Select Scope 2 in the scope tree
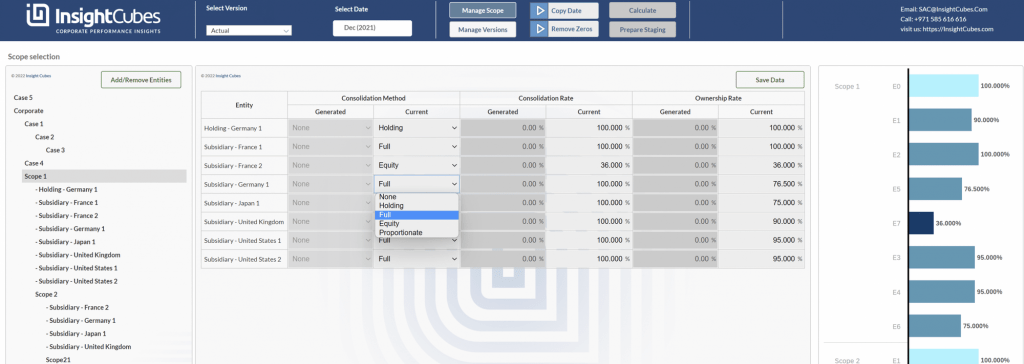Viewport: 1024px width, 364px height. tap(46, 294)
